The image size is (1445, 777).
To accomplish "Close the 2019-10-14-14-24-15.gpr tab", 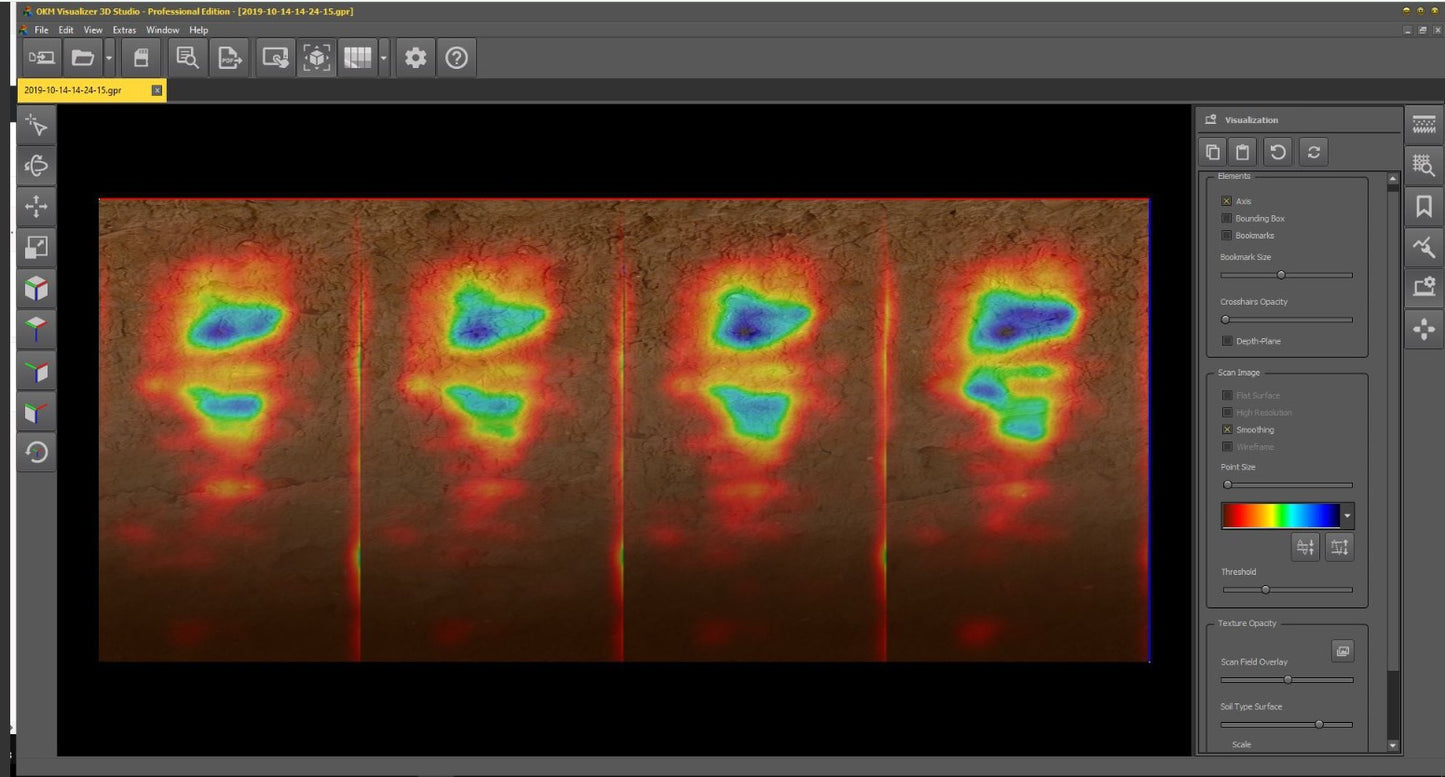I will (x=157, y=90).
